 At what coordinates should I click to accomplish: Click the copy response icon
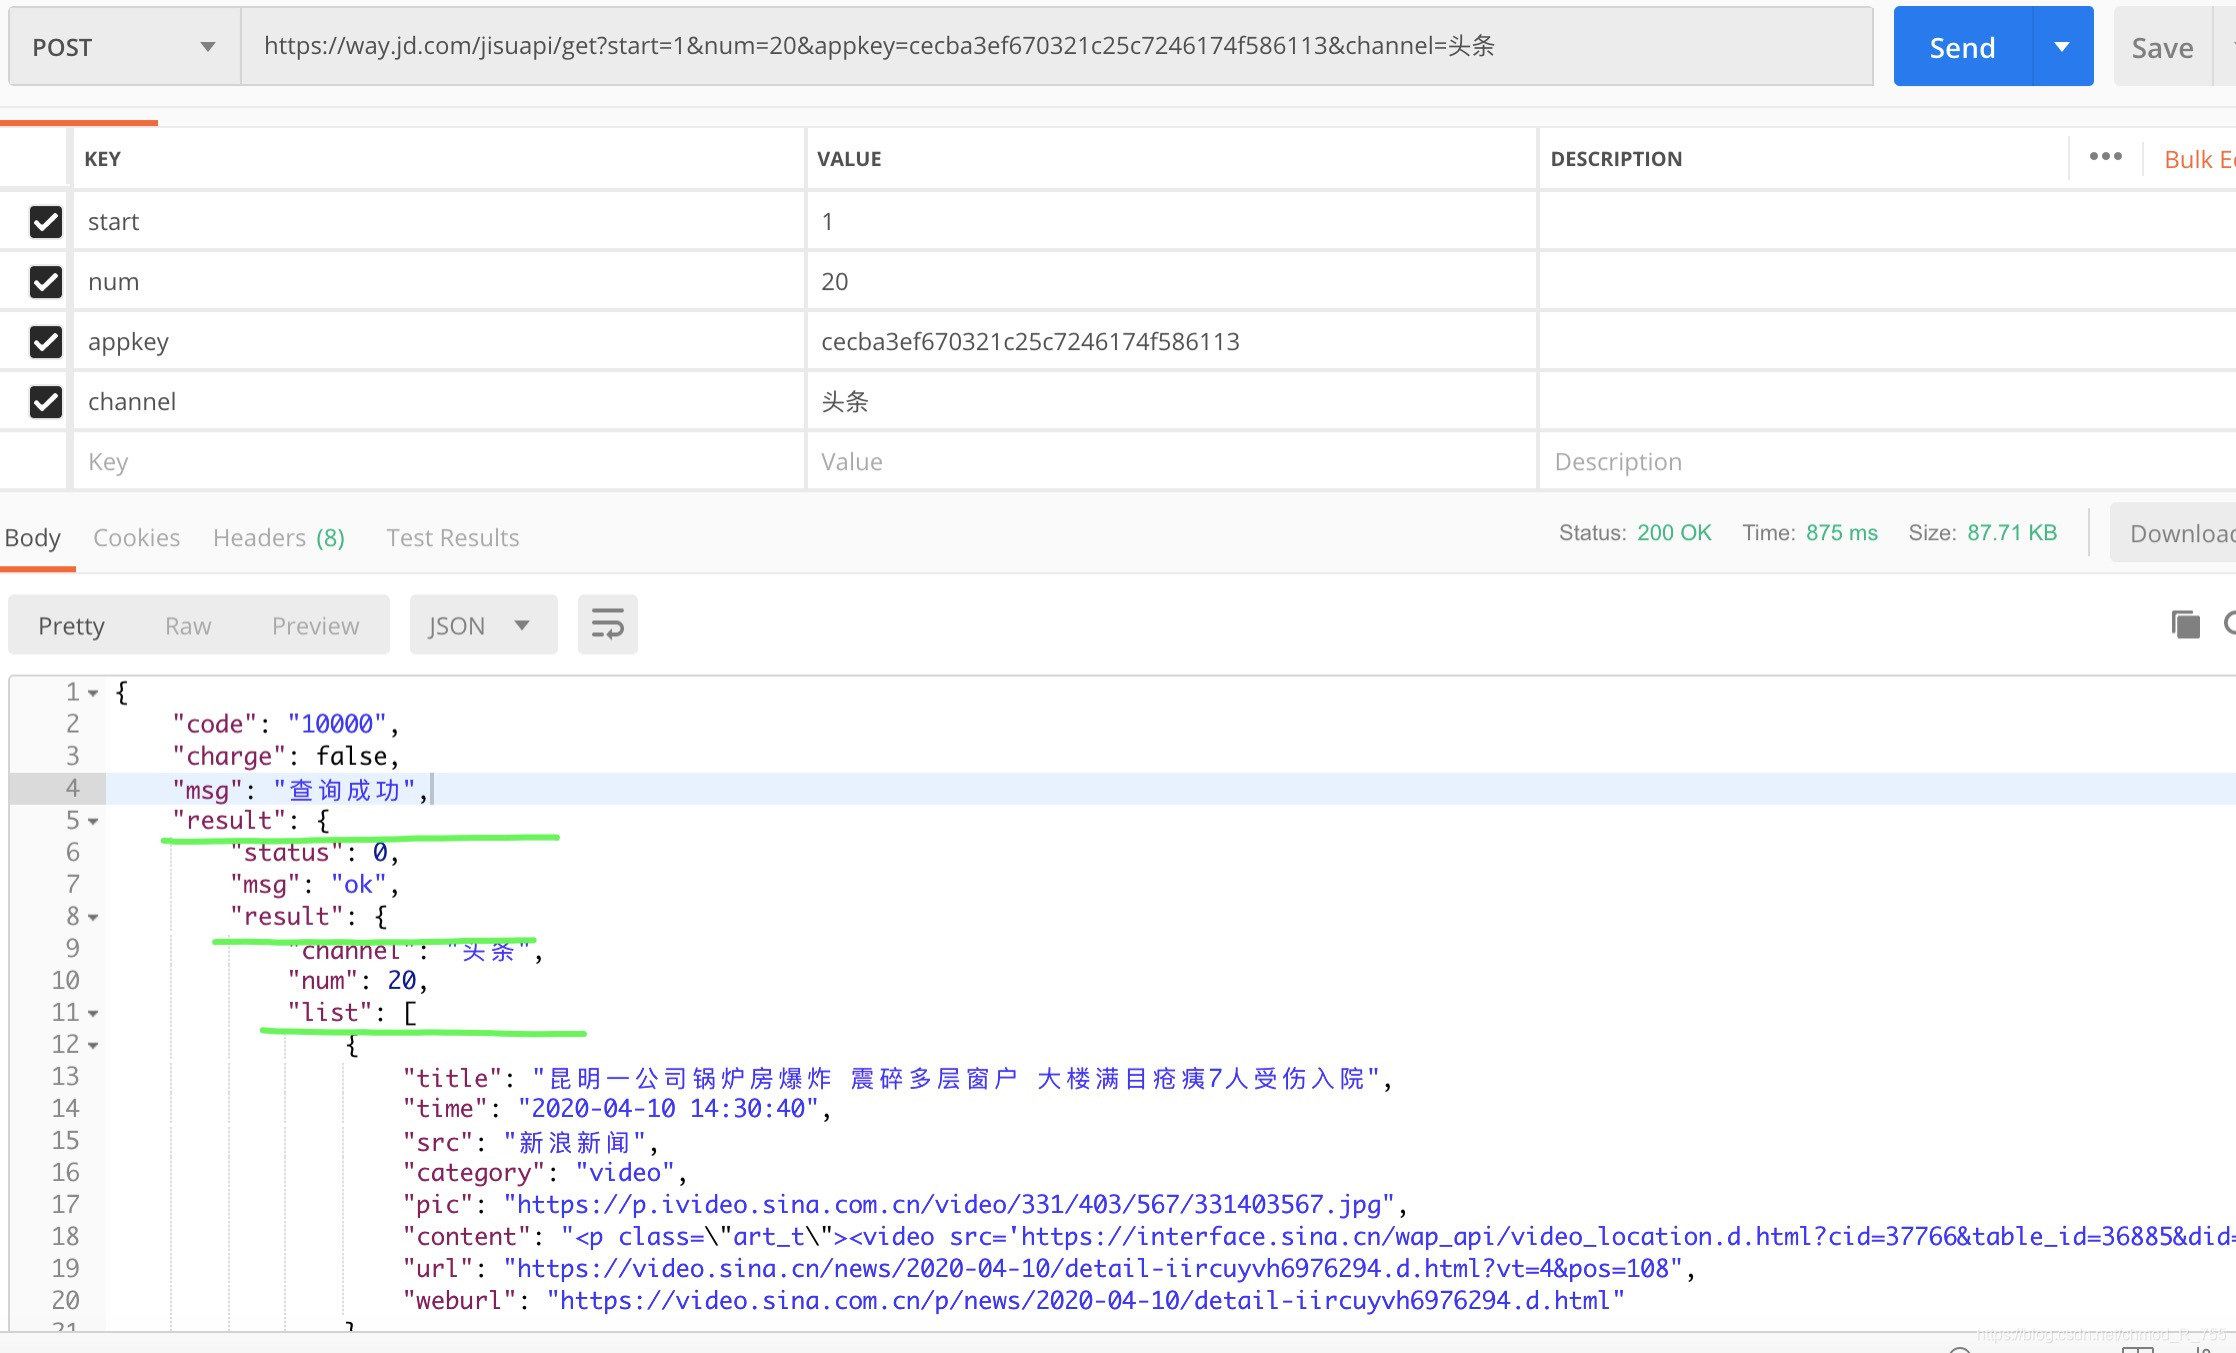click(x=2185, y=625)
